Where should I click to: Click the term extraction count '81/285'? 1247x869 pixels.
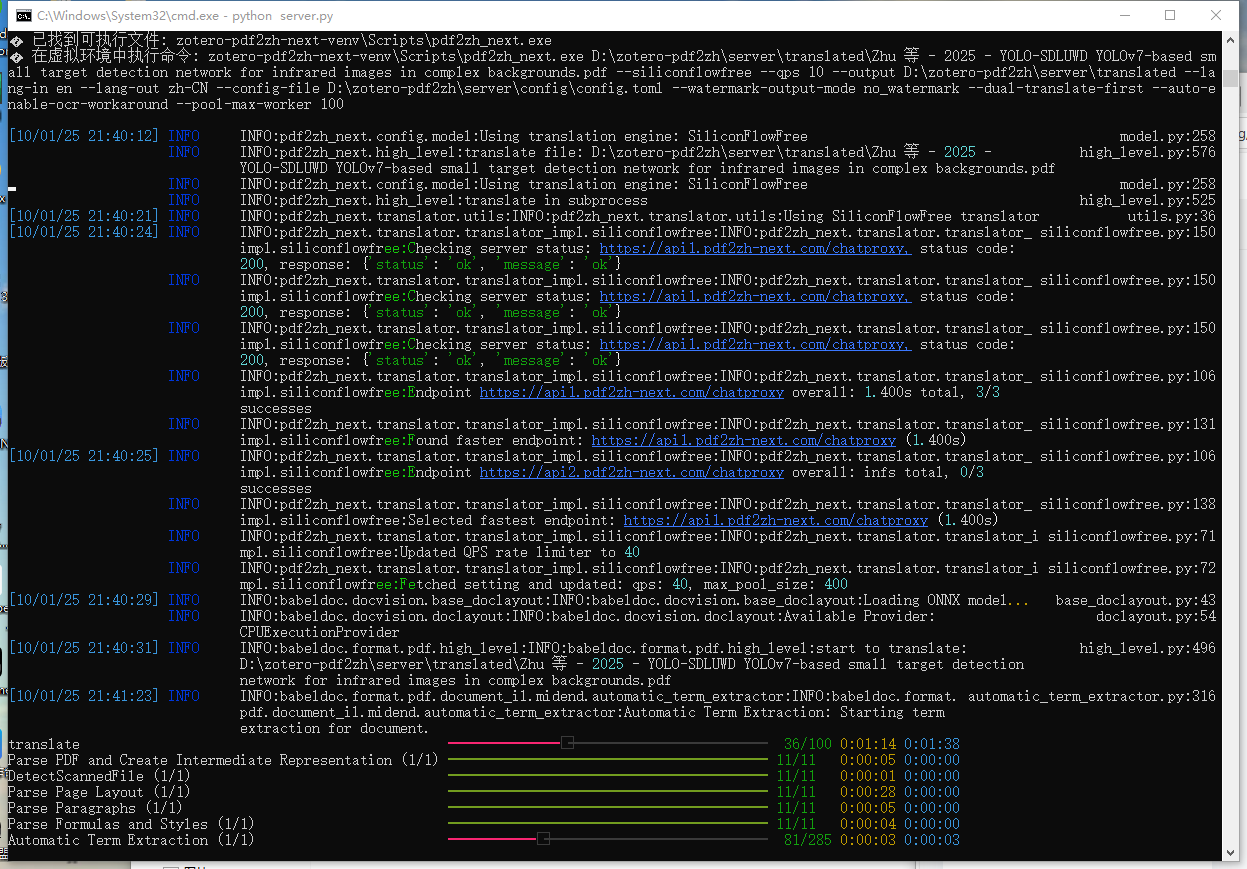(808, 840)
